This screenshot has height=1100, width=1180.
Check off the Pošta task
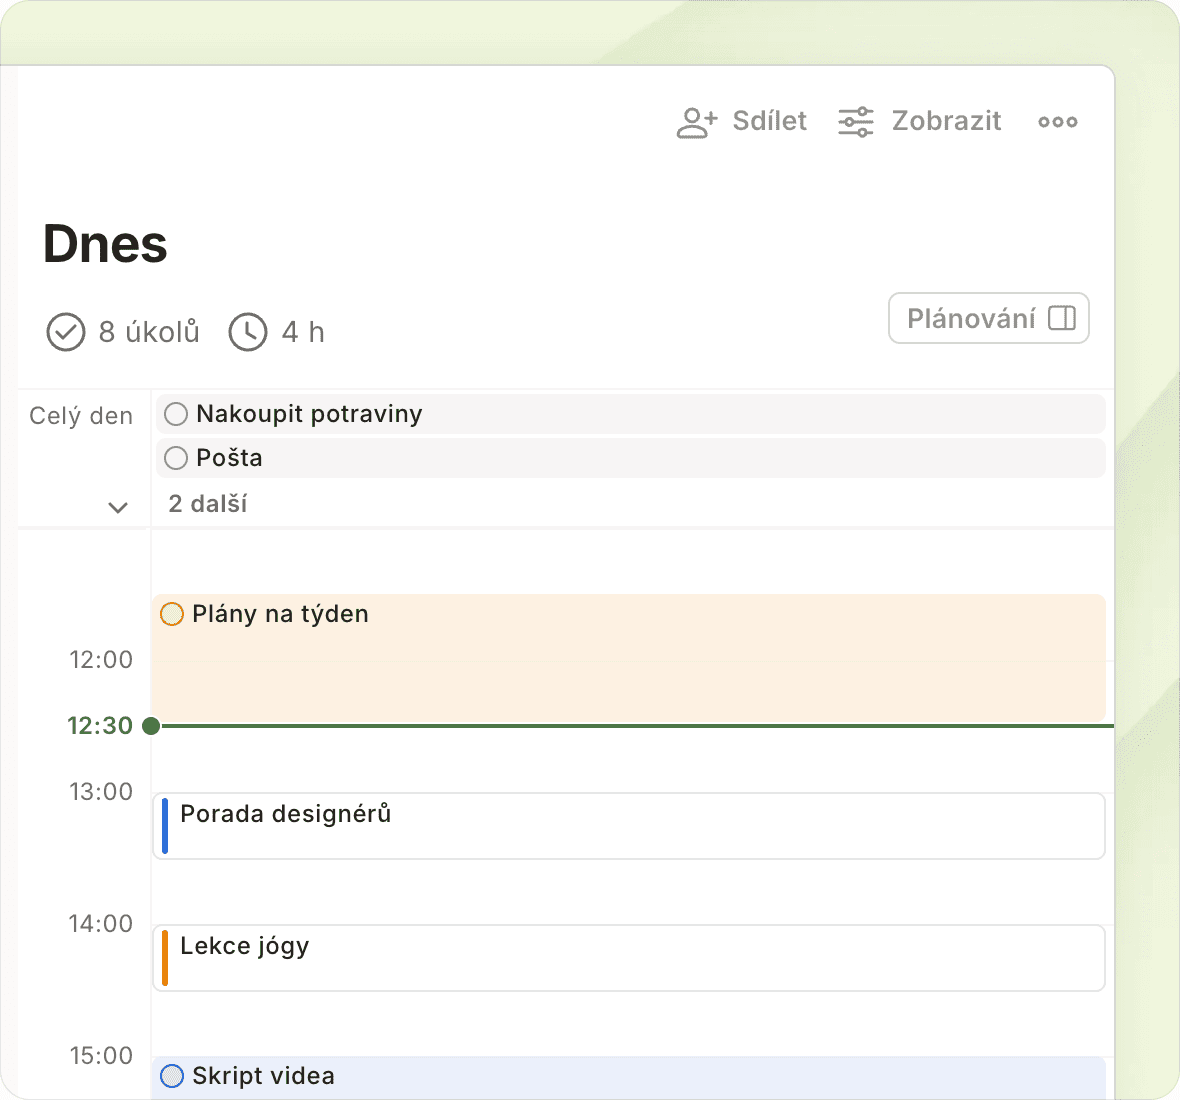[x=176, y=458]
